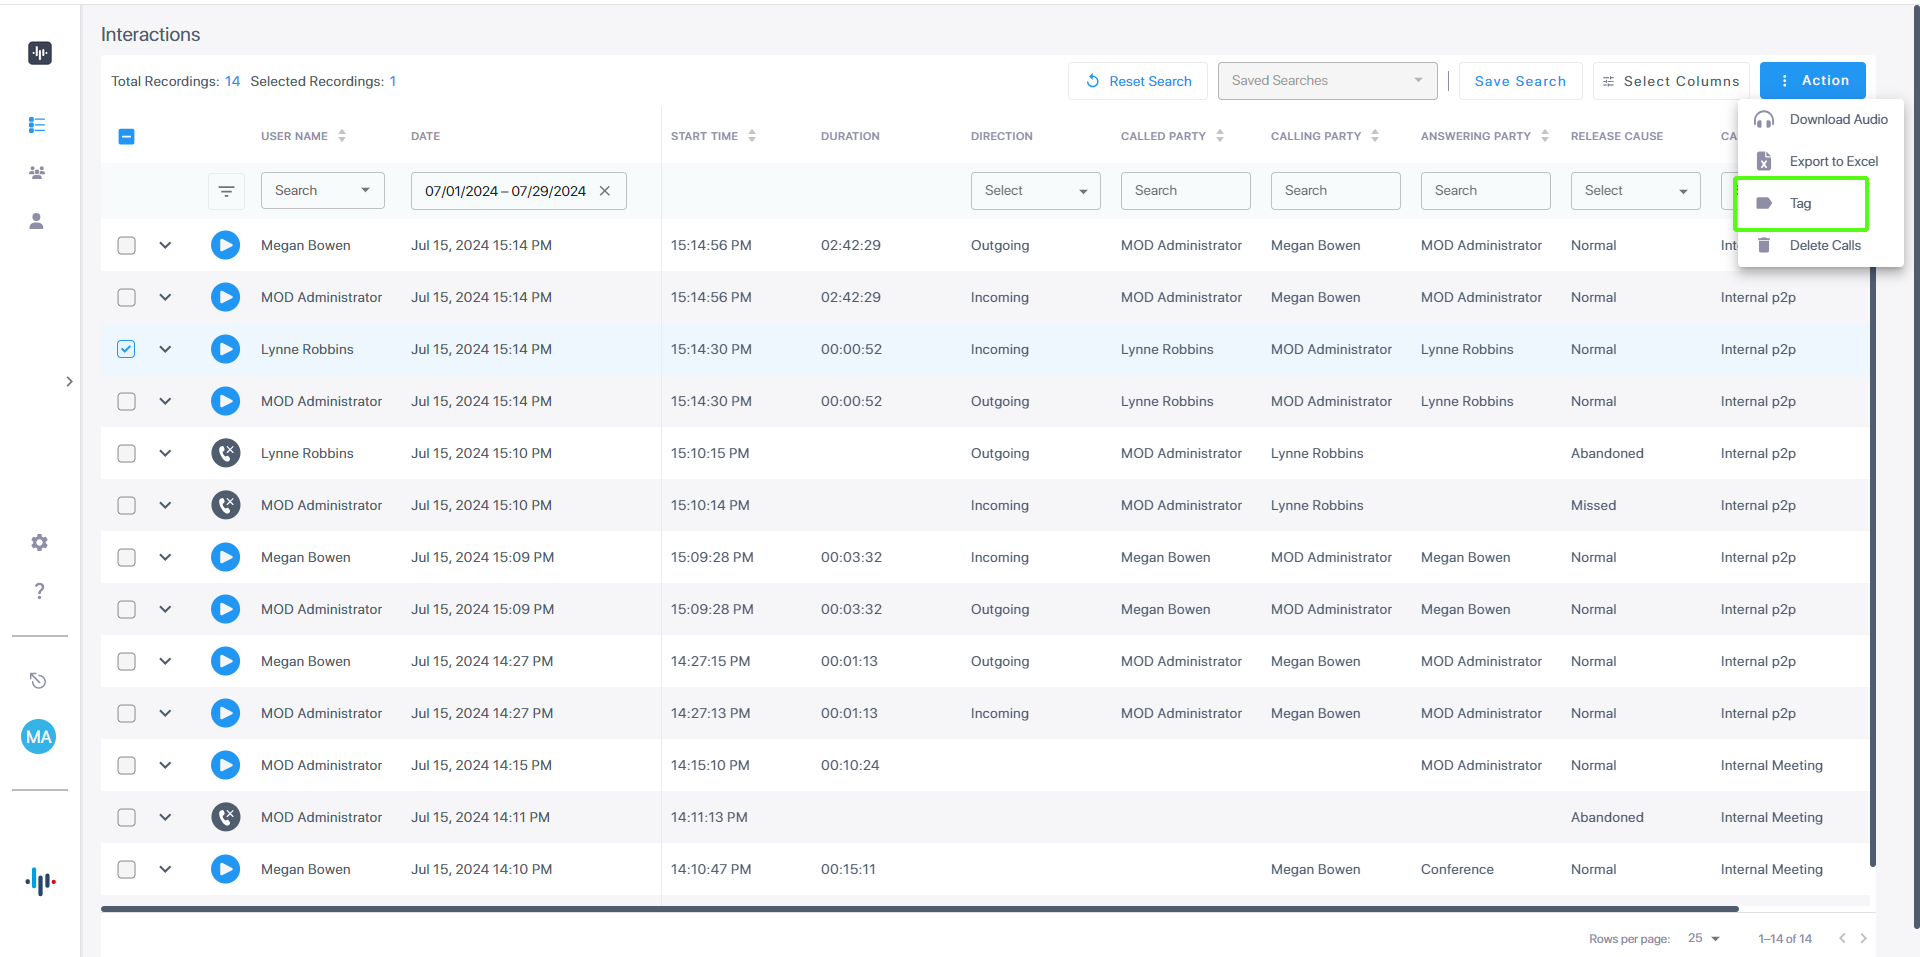Open the single user icon in sidebar
1920x957 pixels.
[x=37, y=221]
